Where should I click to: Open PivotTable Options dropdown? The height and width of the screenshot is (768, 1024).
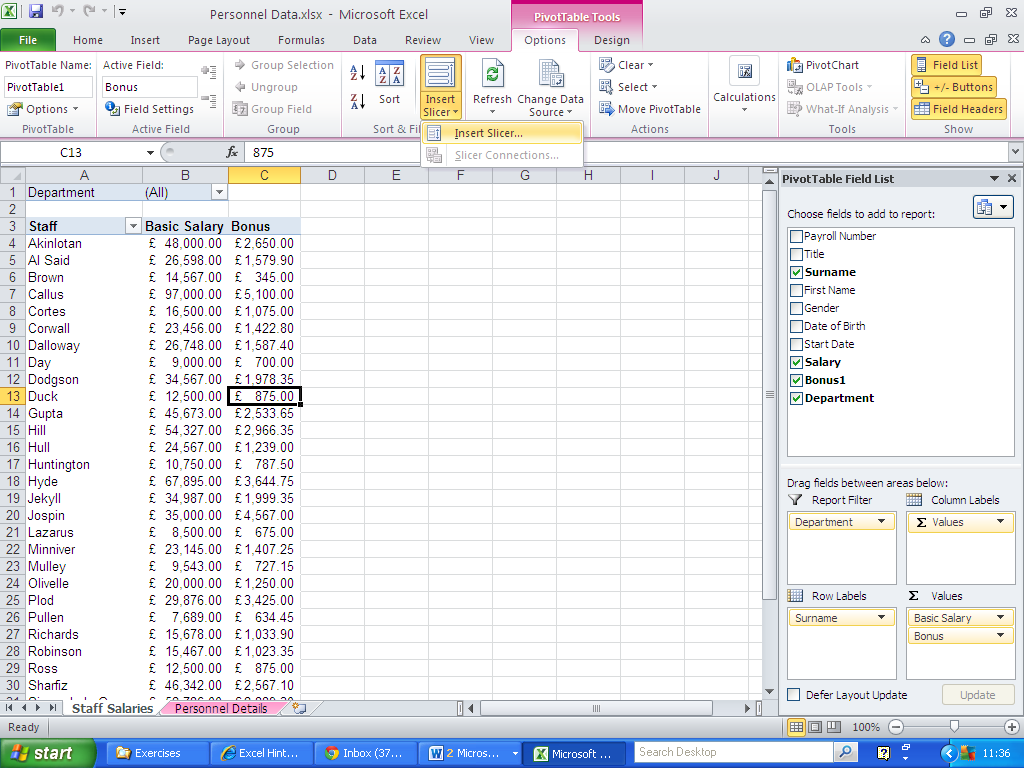[44, 109]
